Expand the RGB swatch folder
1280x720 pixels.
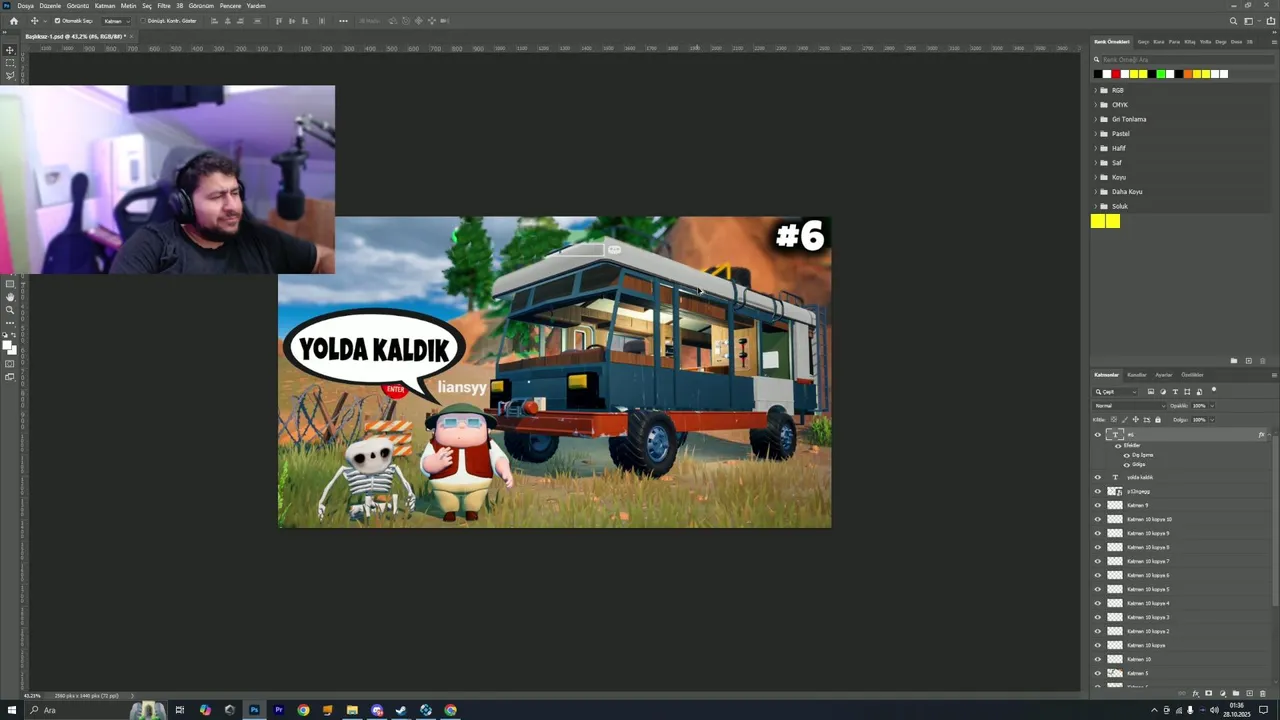(1094, 90)
